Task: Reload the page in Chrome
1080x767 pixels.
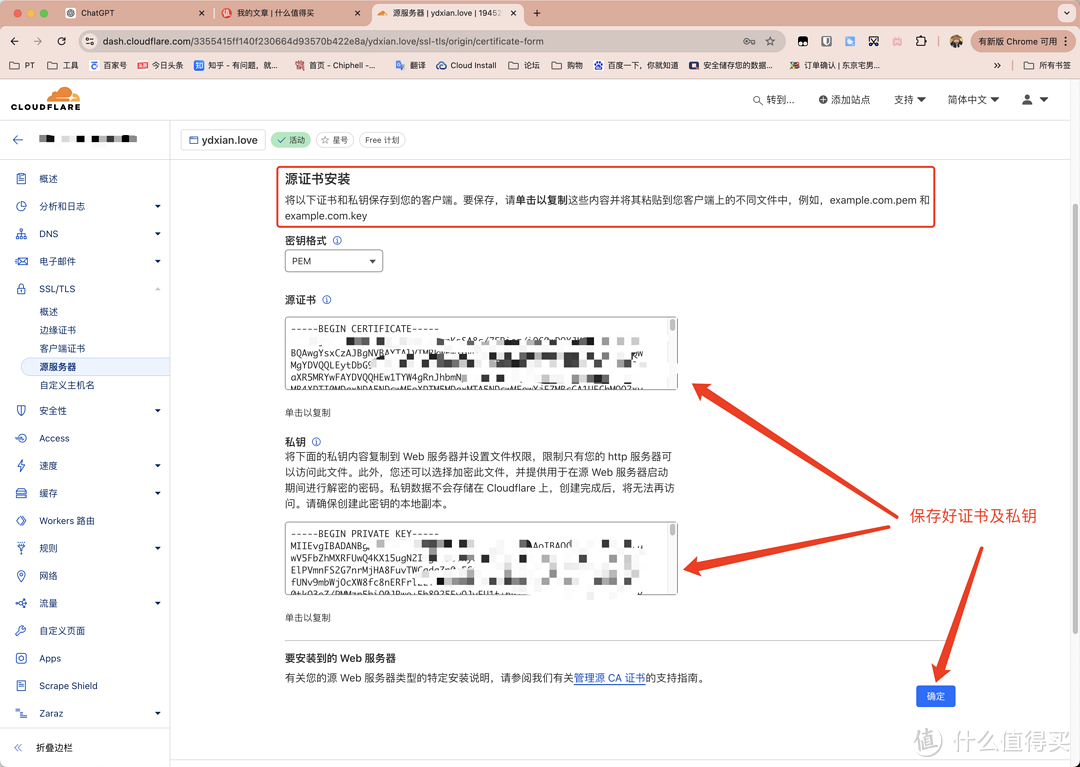Action: (62, 42)
